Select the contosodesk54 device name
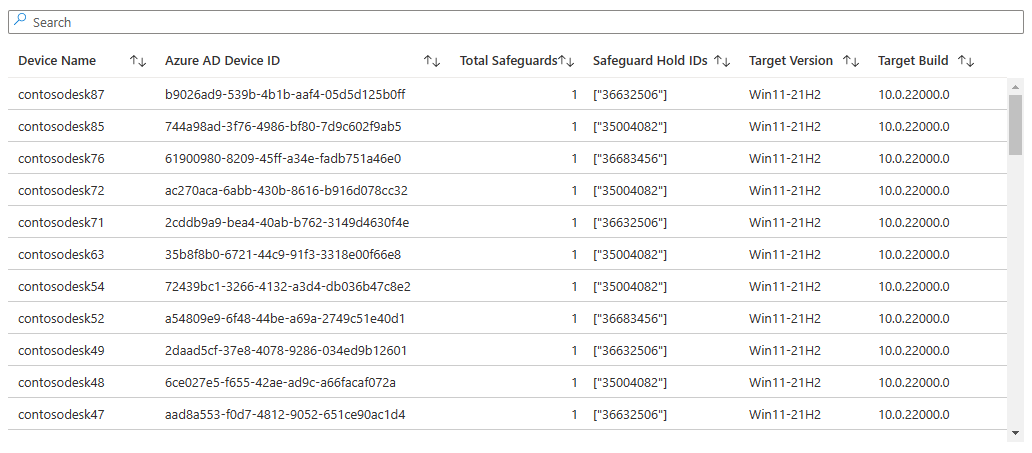1032x453 pixels. 61,286
